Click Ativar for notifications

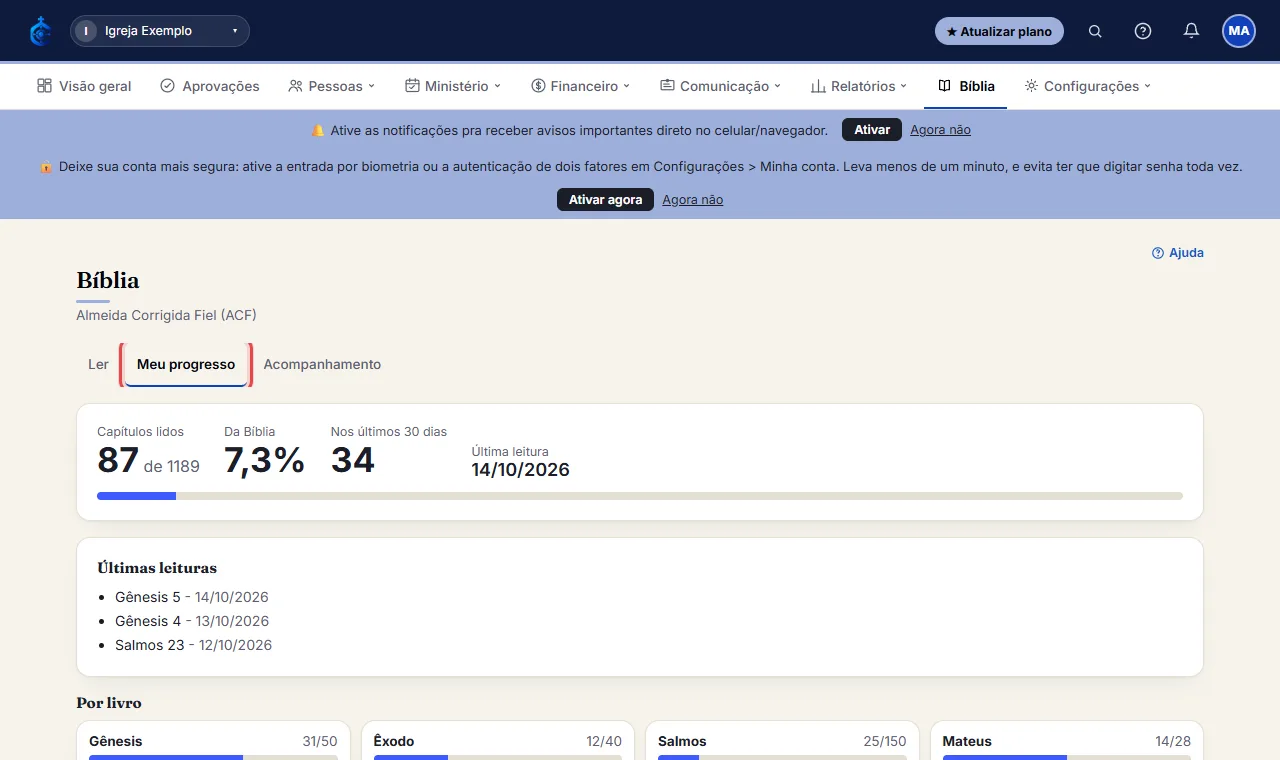pos(872,130)
